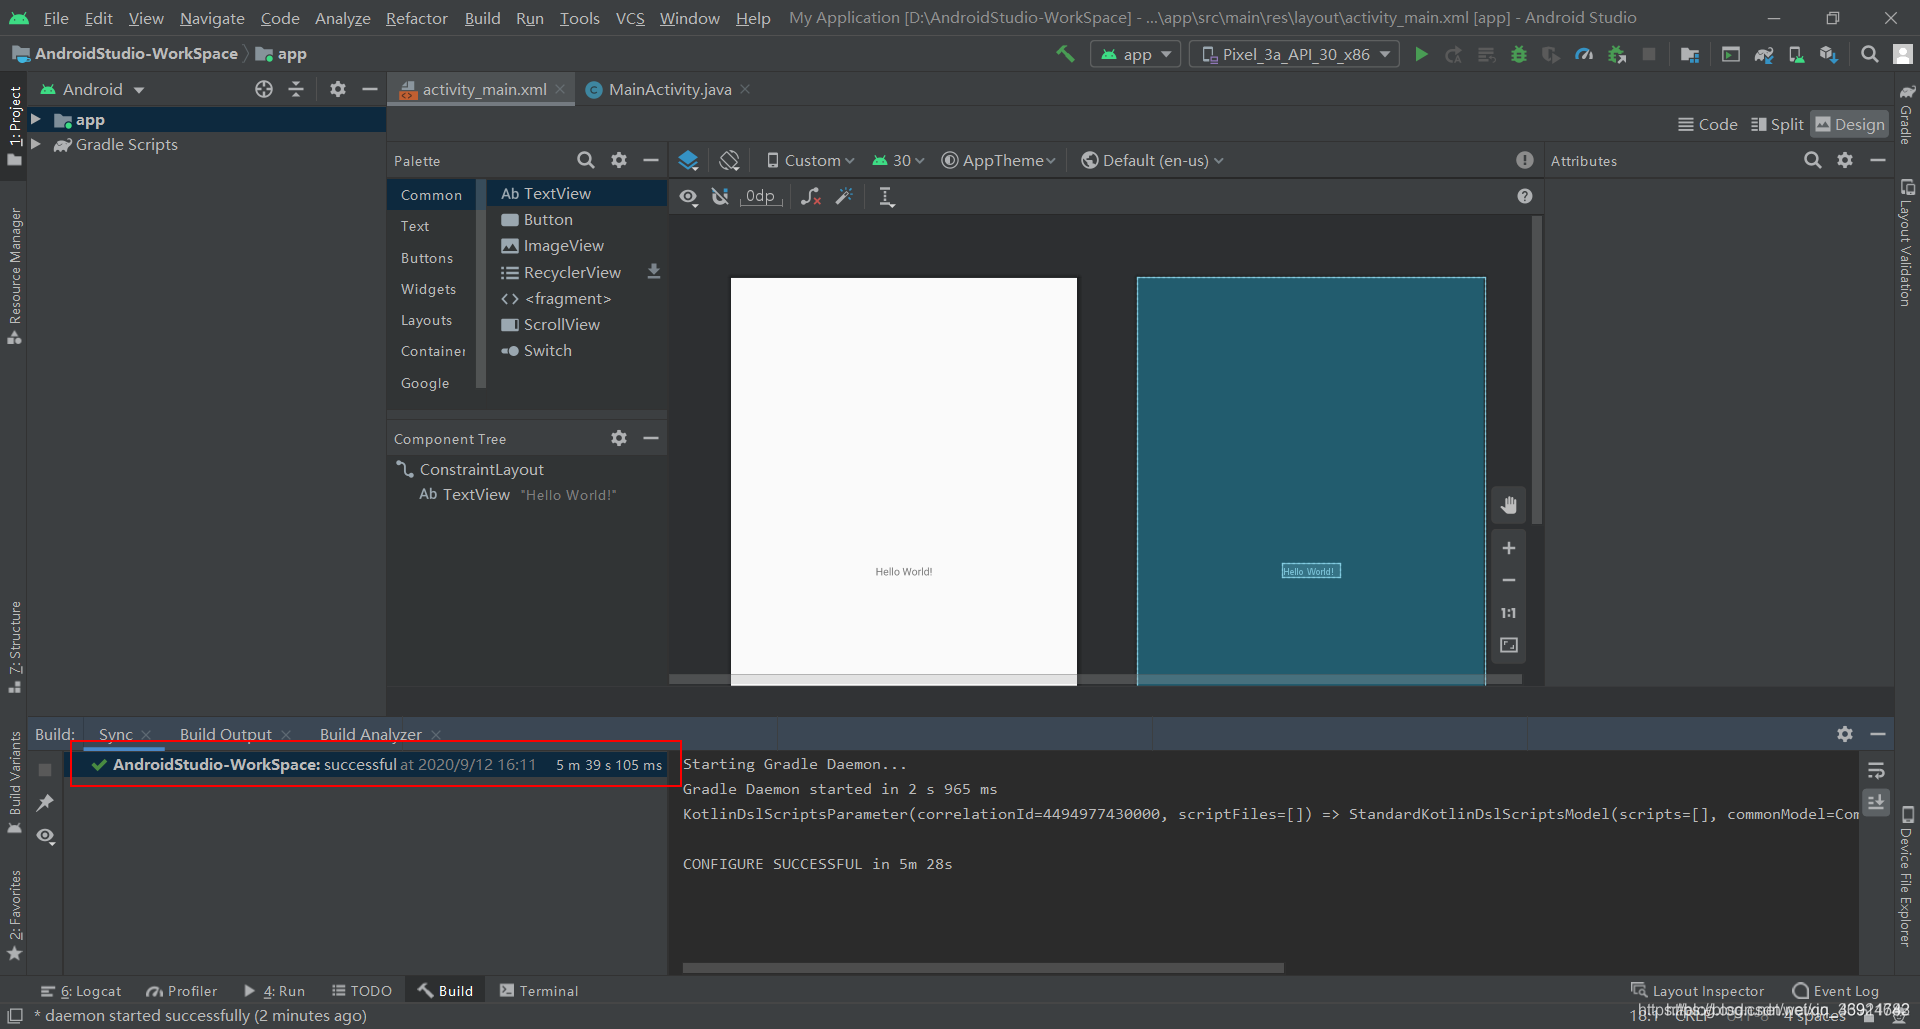
Task: Select Button in the Palette list
Action: [548, 220]
